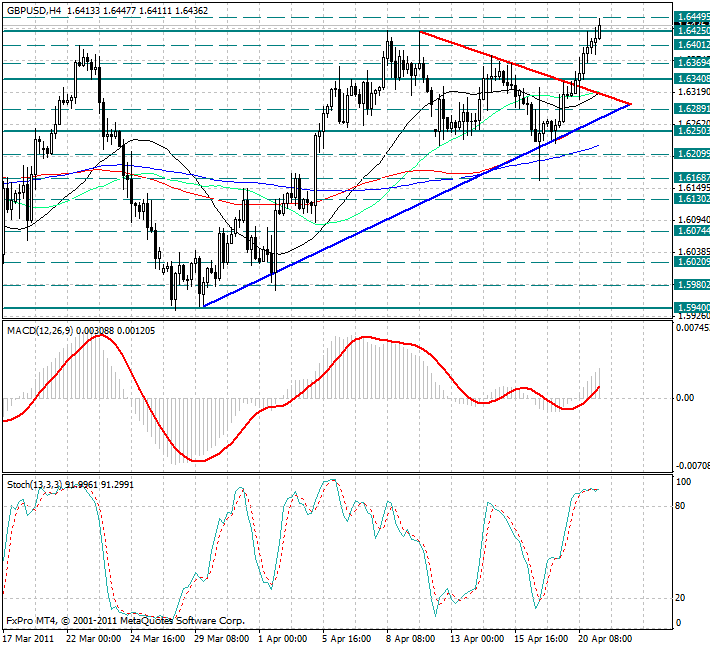The height and width of the screenshot is (646, 710).
Task: Click the 1.60940 price axis value
Action: pyautogui.click(x=693, y=220)
